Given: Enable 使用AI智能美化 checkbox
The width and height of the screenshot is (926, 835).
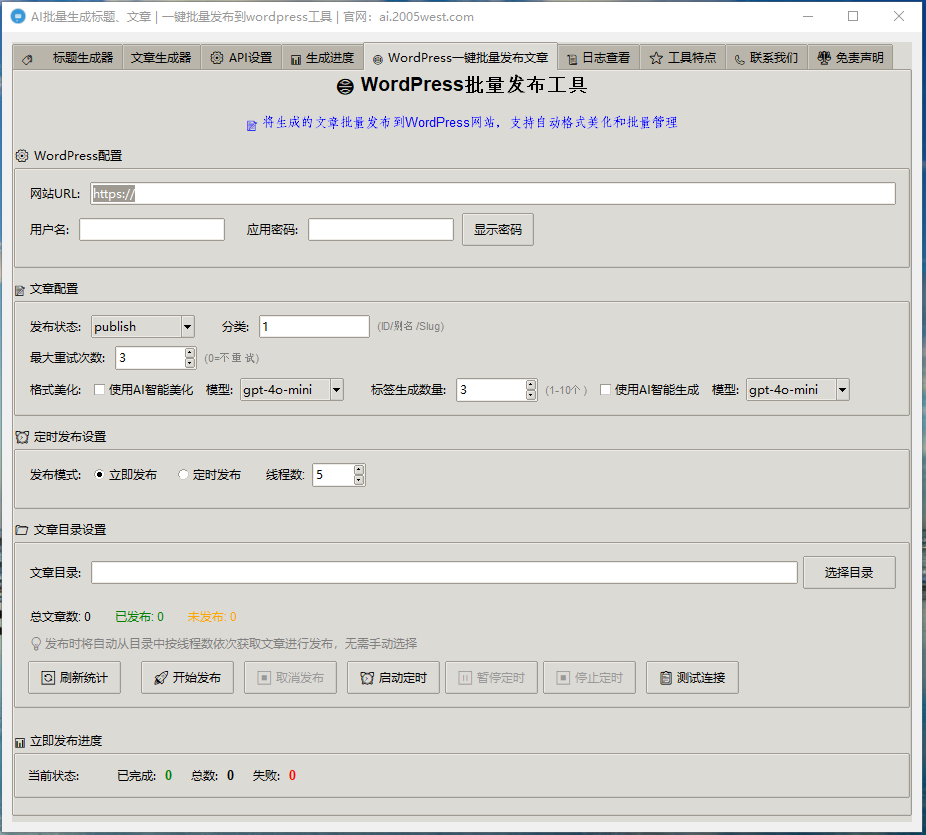Looking at the screenshot, I should [99, 390].
